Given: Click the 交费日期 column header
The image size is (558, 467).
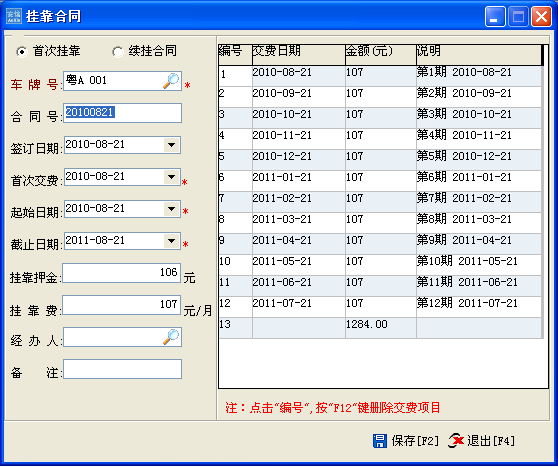Looking at the screenshot, I should tap(299, 54).
